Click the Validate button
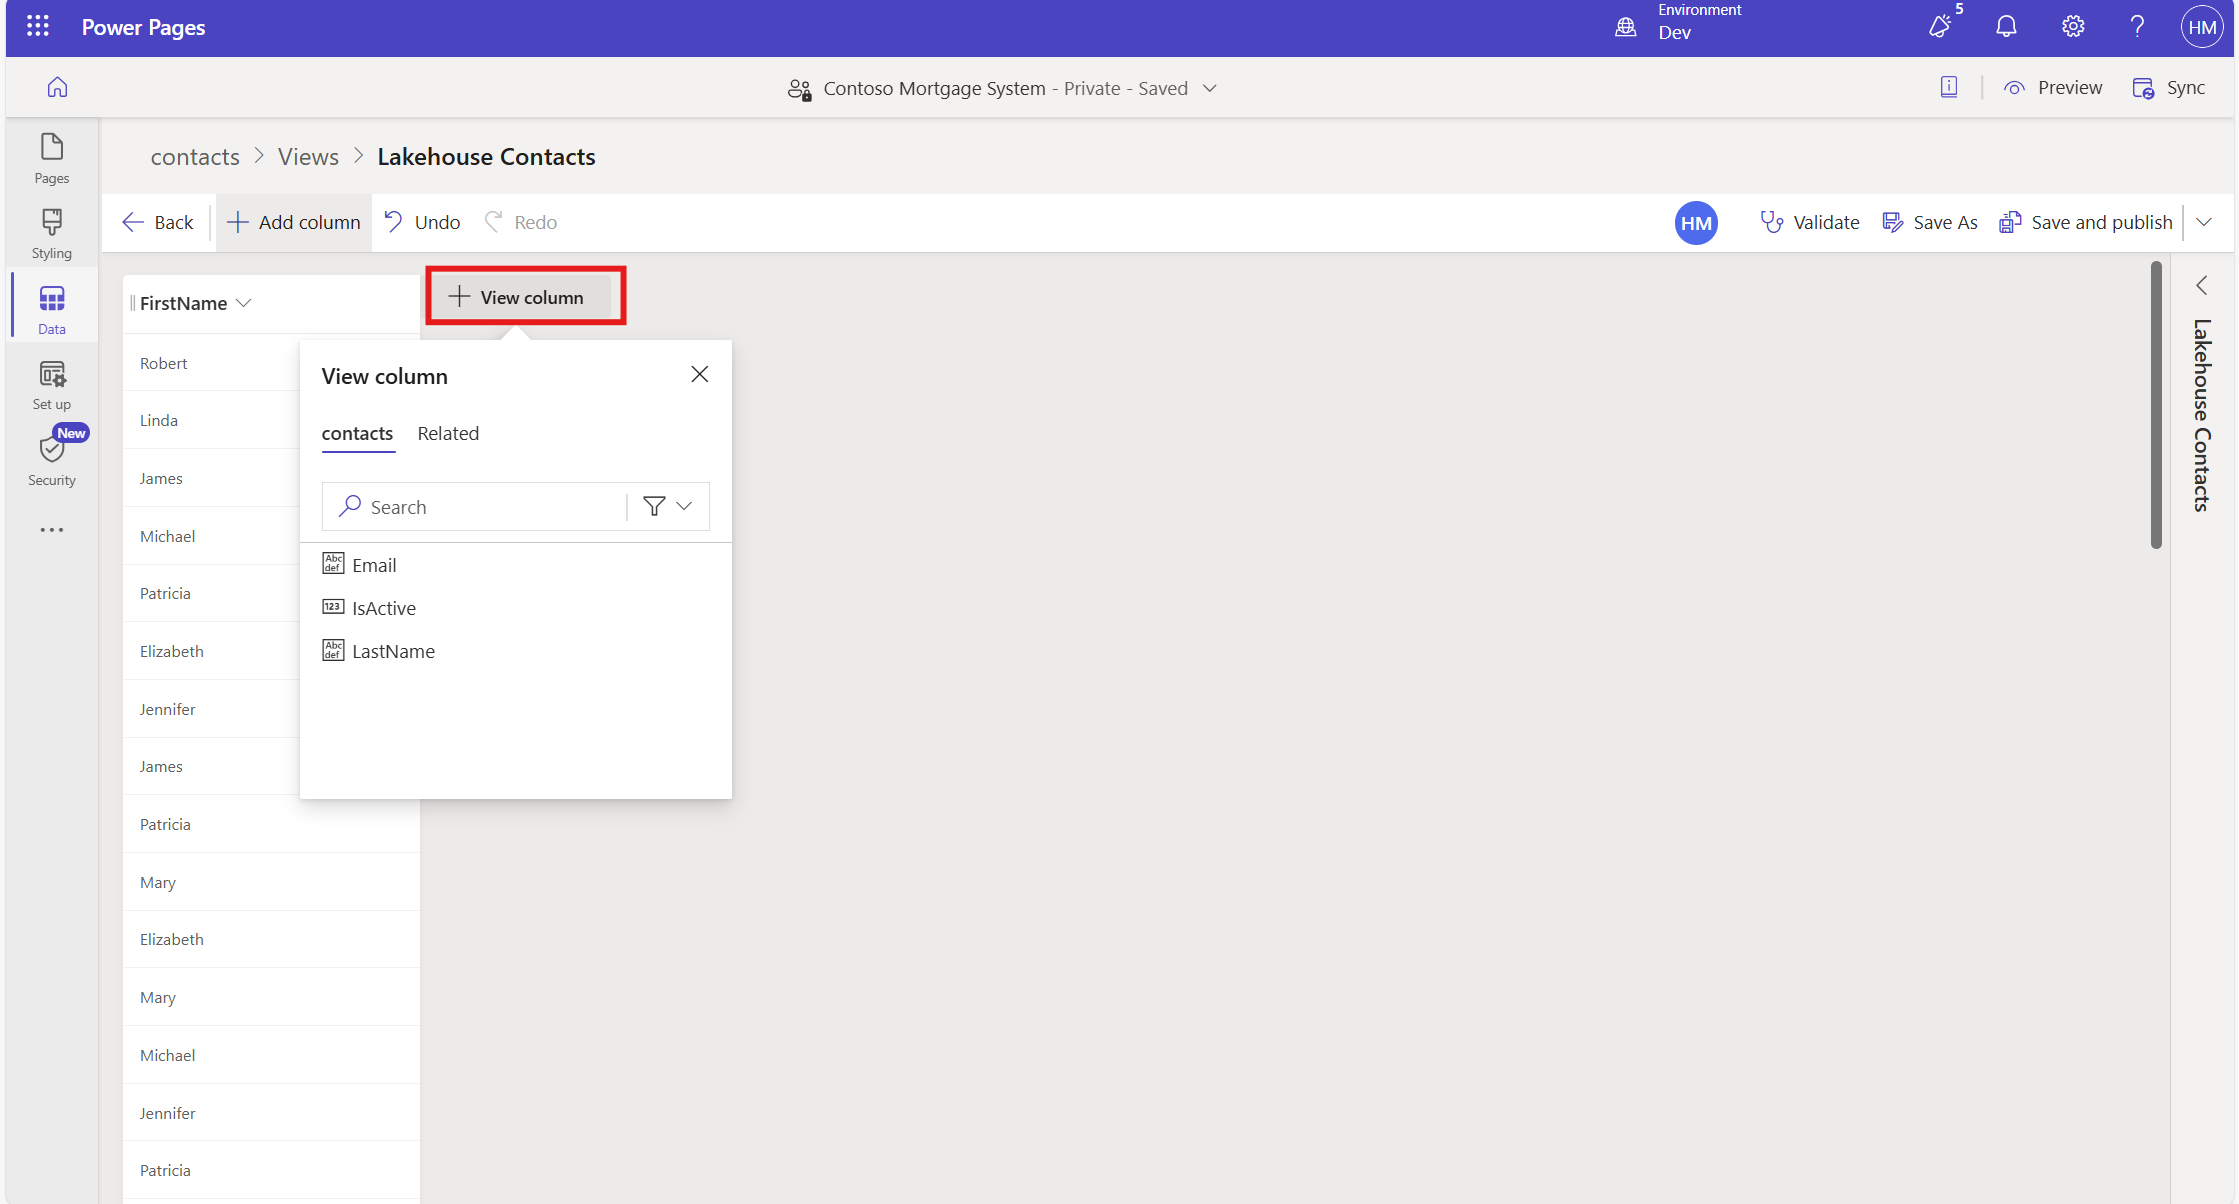2239x1204 pixels. [1810, 222]
